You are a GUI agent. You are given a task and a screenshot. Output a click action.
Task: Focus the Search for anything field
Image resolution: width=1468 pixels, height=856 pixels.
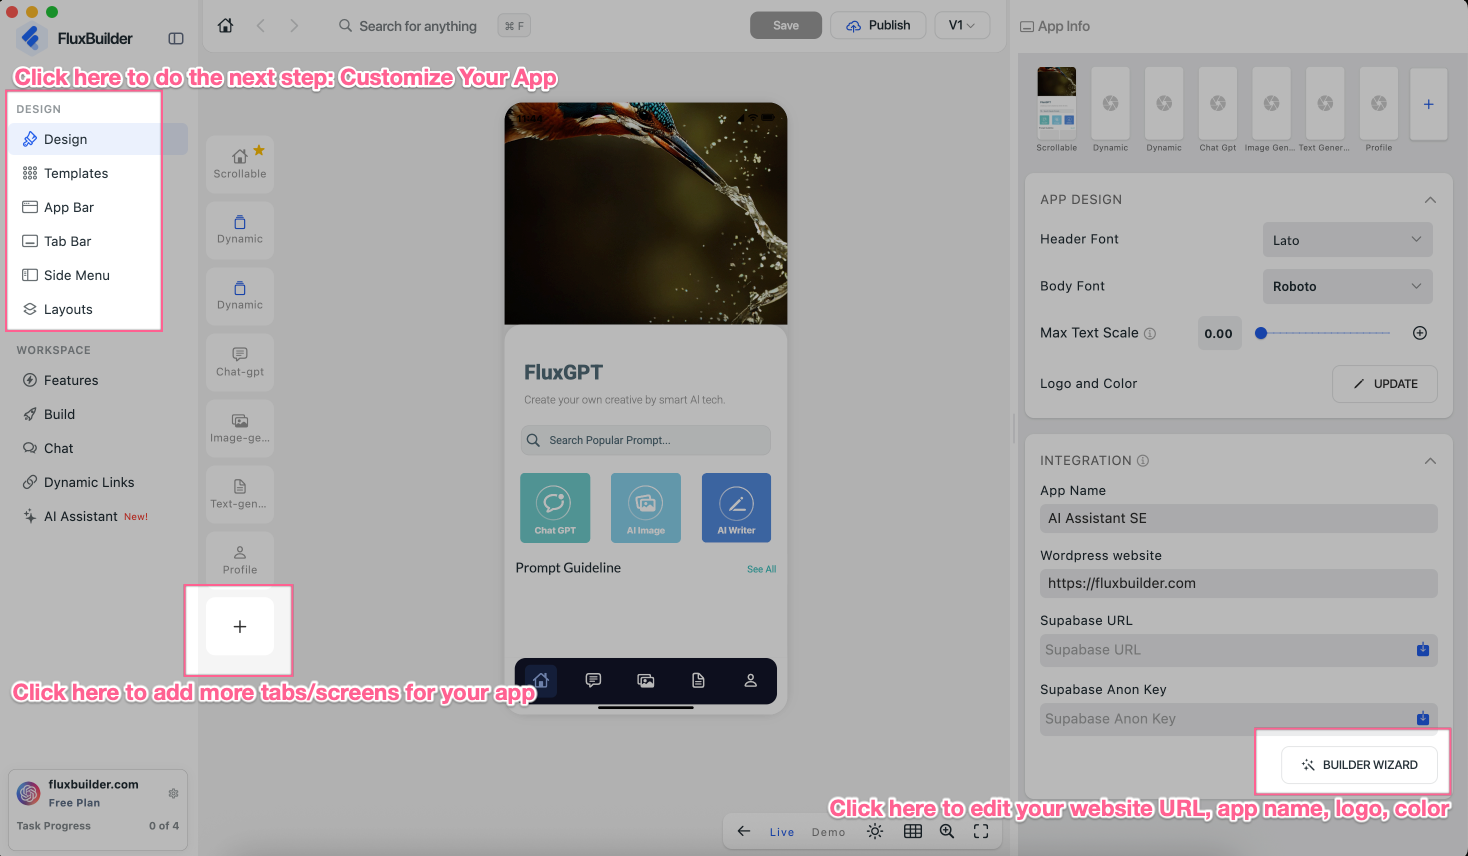tap(418, 26)
